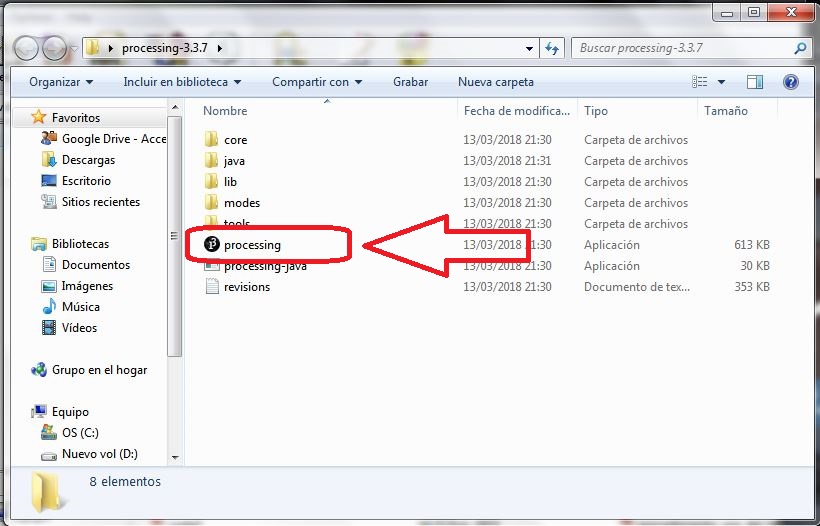The image size is (820, 526).
Task: Select the processing application icon
Action: click(211, 244)
